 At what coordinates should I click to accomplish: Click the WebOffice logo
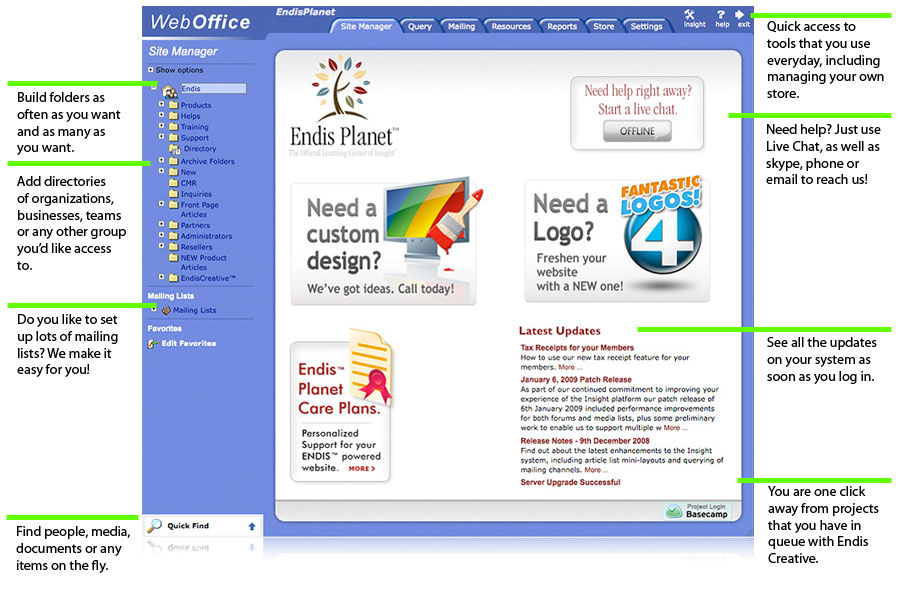(200, 22)
